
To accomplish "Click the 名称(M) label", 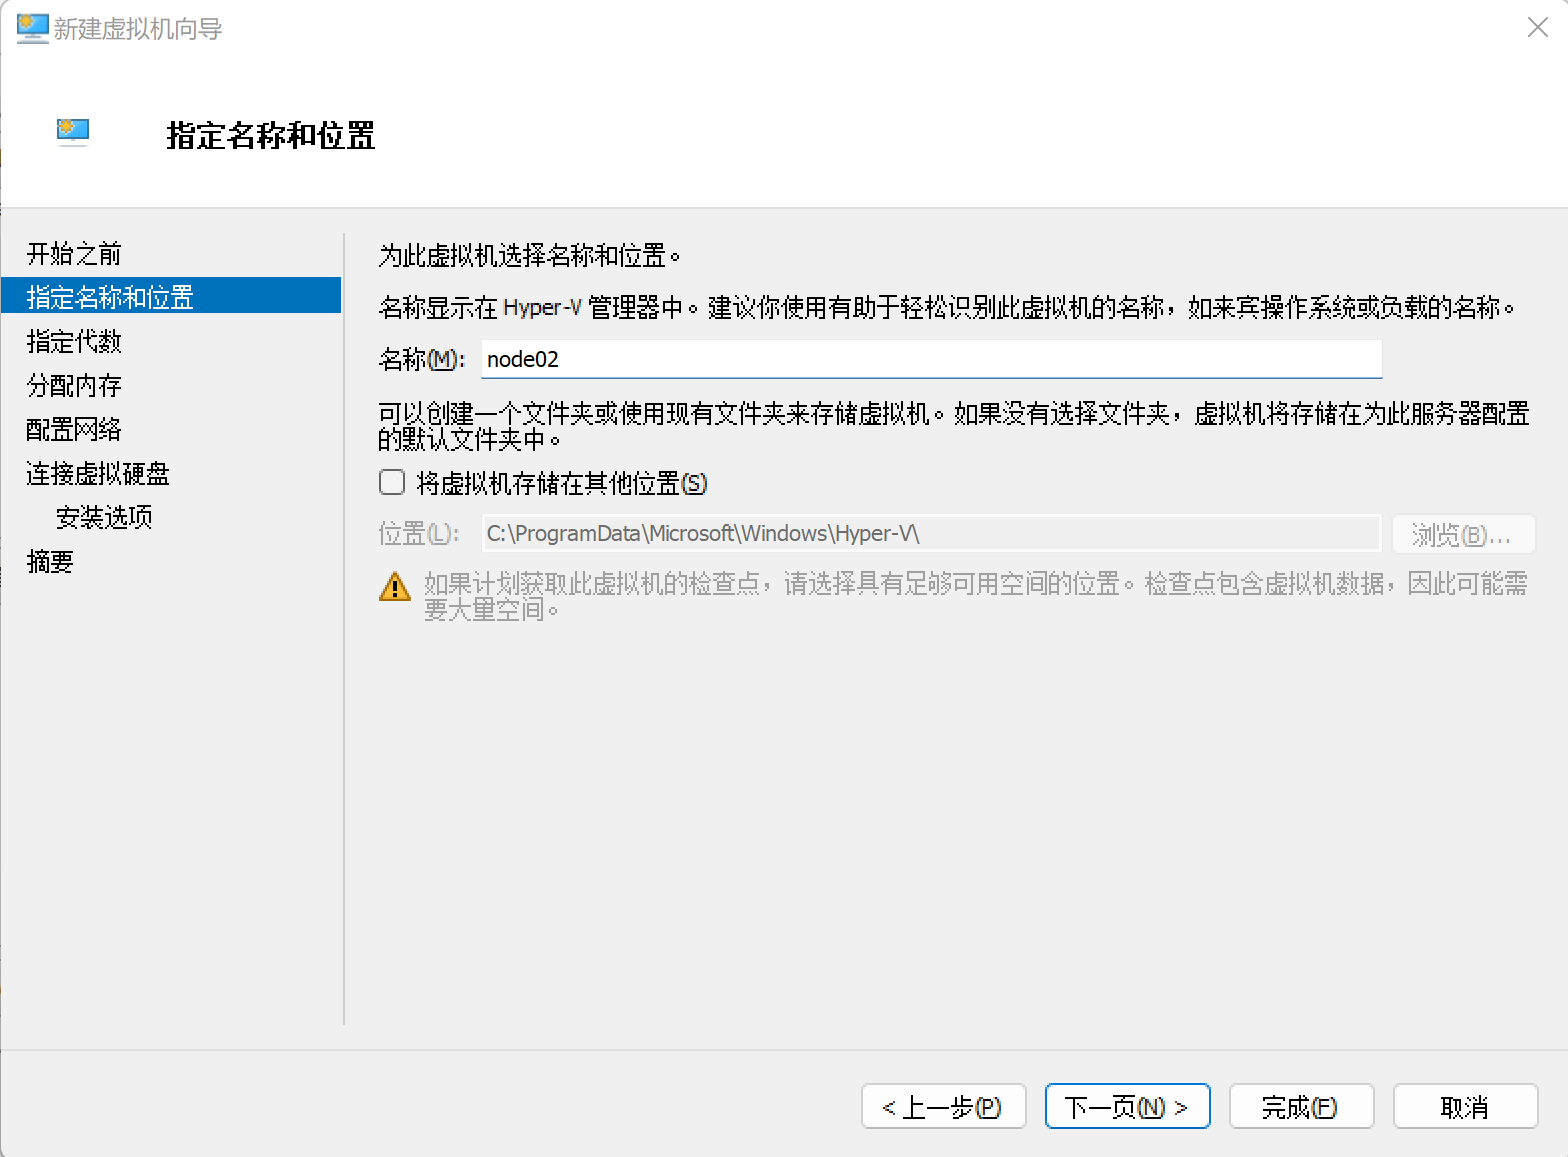I will coord(422,360).
